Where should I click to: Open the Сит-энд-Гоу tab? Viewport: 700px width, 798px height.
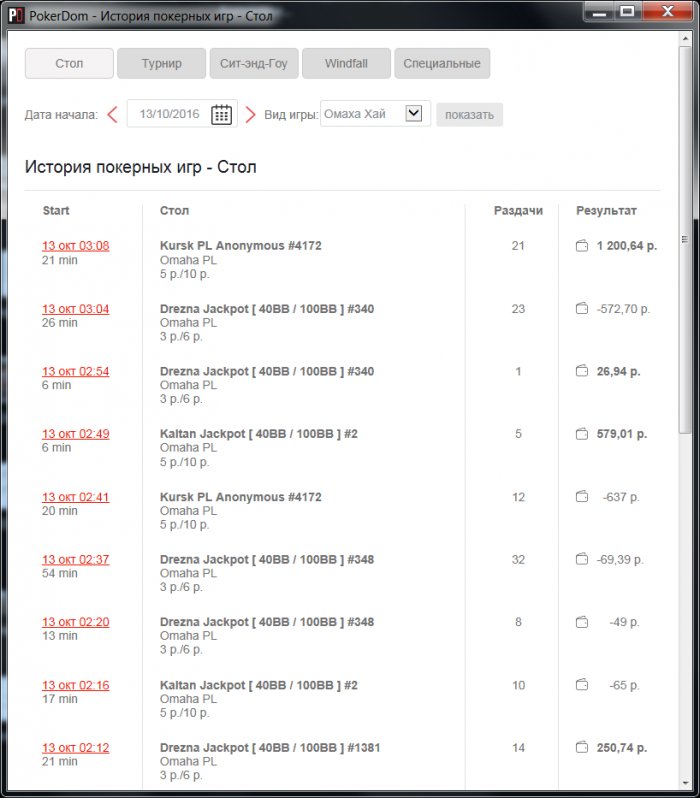click(x=254, y=64)
